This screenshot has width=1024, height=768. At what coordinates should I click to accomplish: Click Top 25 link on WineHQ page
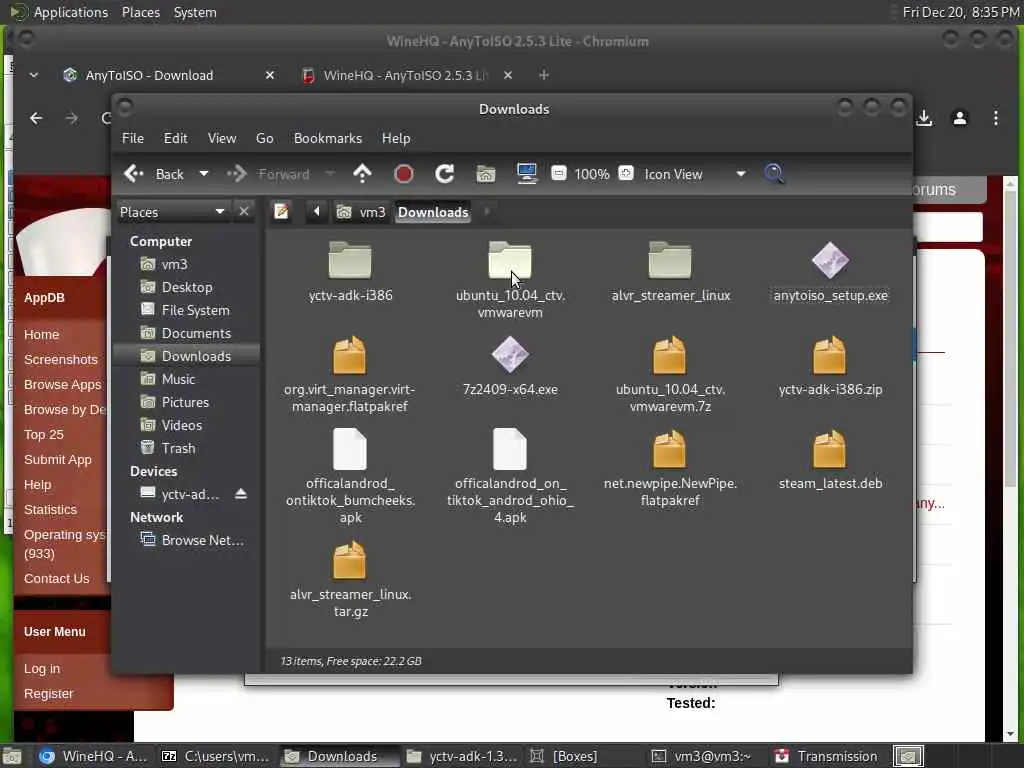click(x=44, y=434)
